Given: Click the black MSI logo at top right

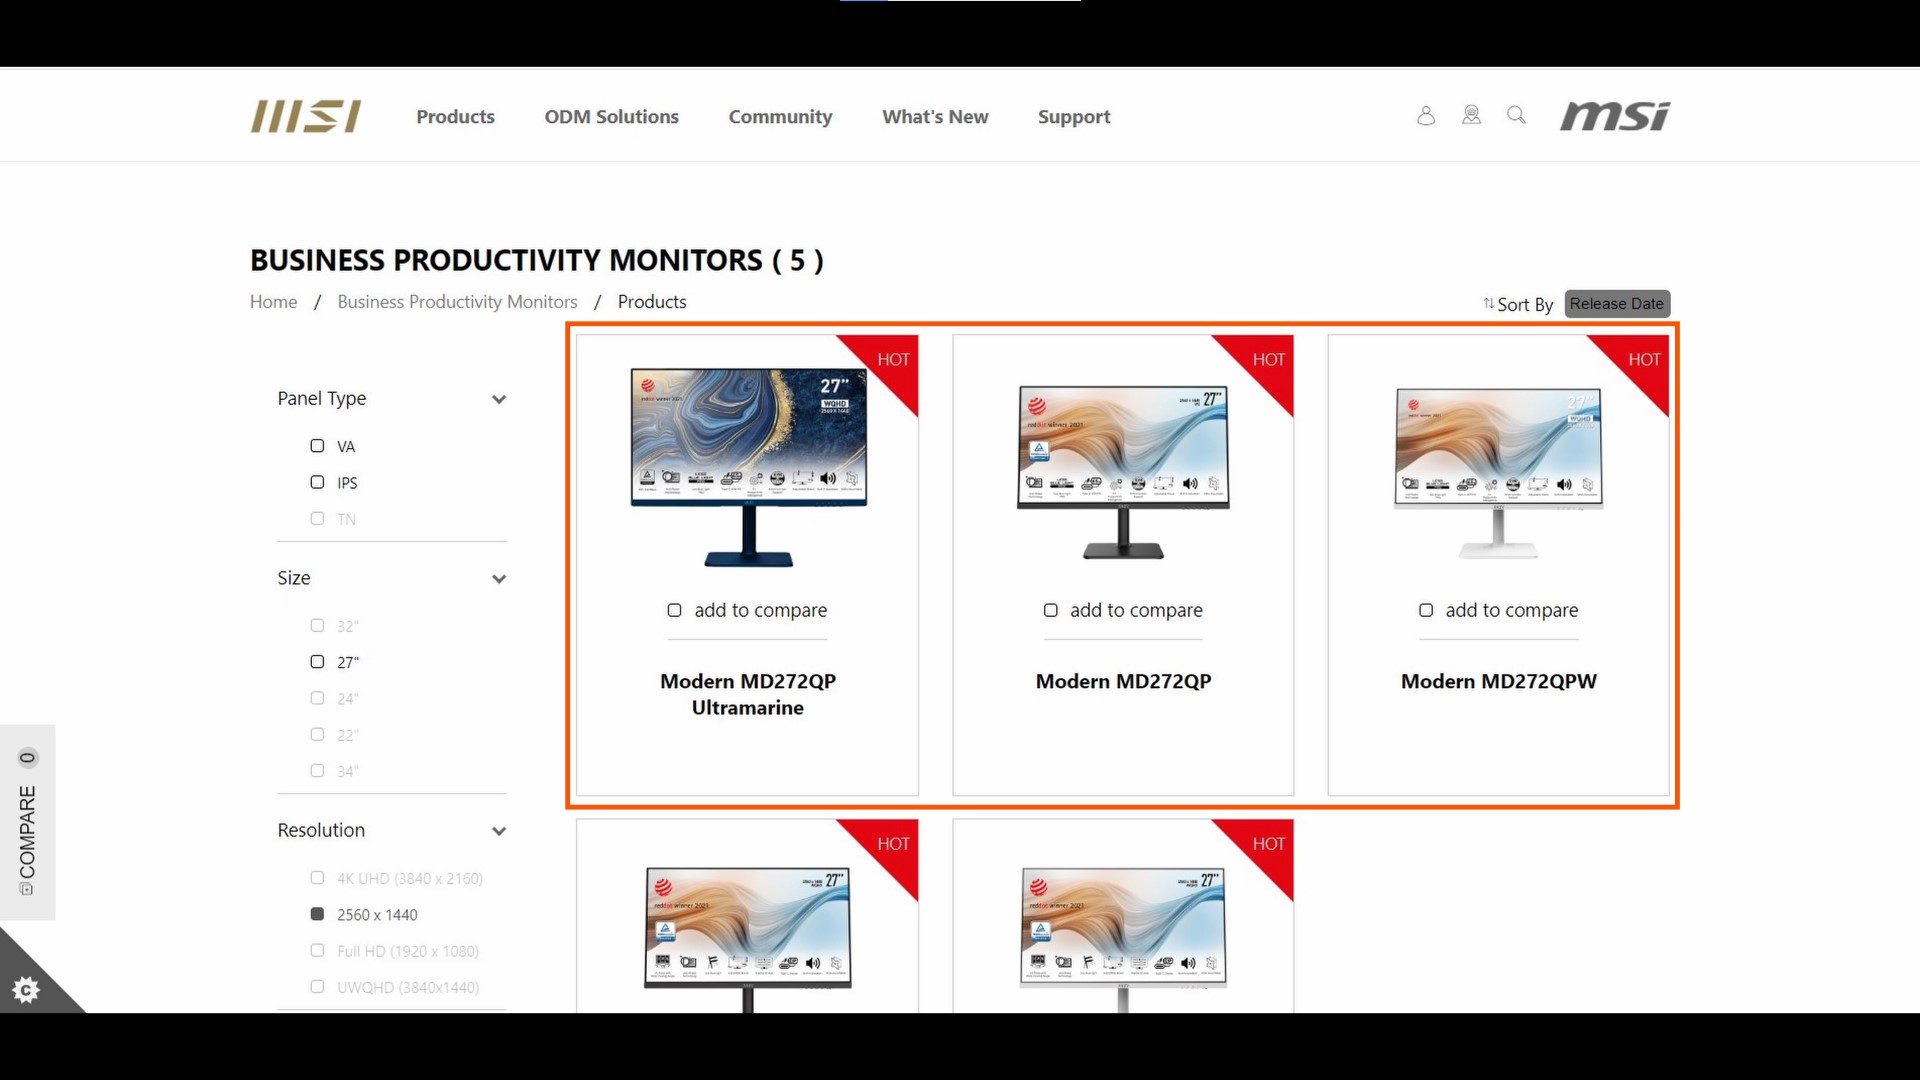Looking at the screenshot, I should [x=1615, y=116].
